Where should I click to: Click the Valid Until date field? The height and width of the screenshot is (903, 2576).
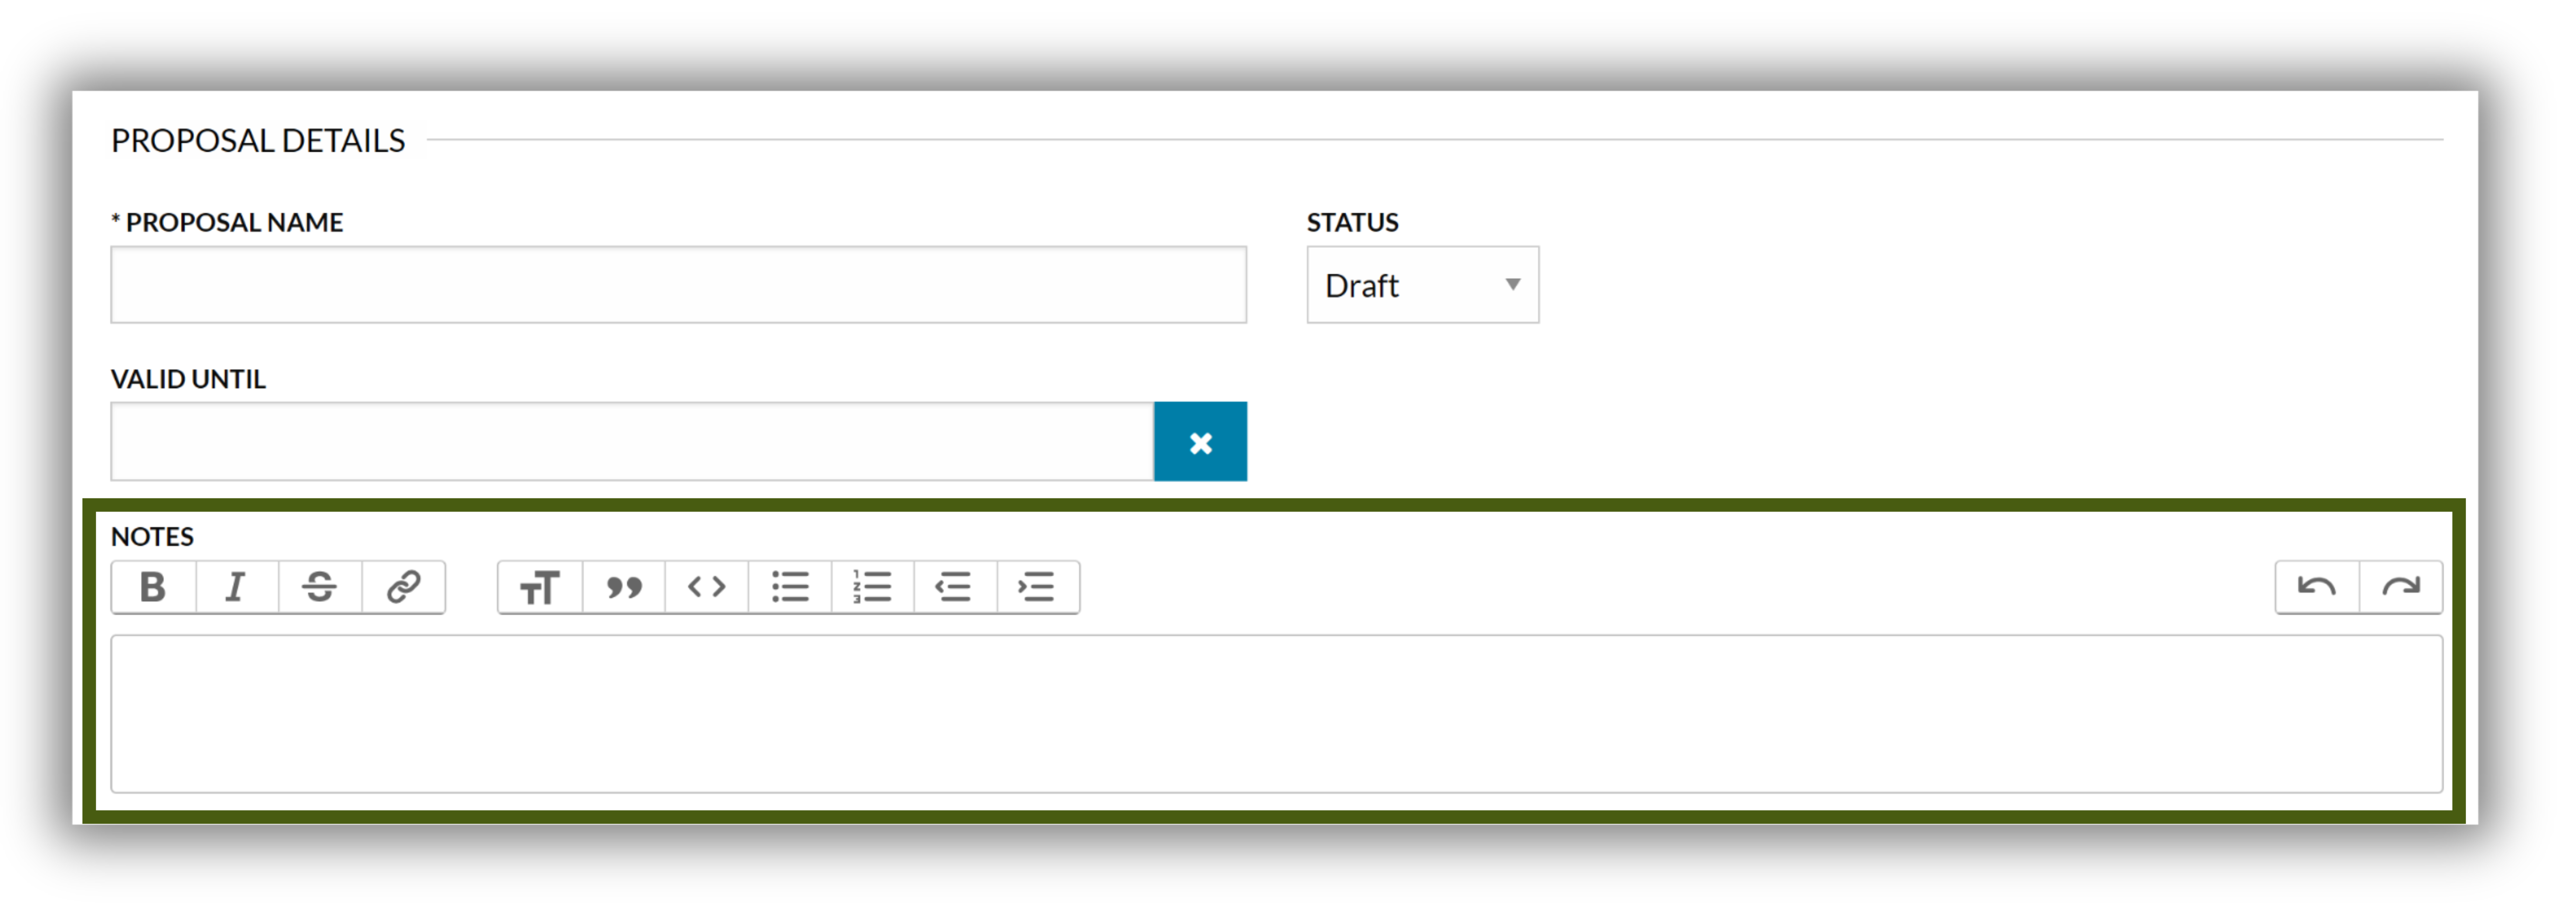click(x=632, y=442)
